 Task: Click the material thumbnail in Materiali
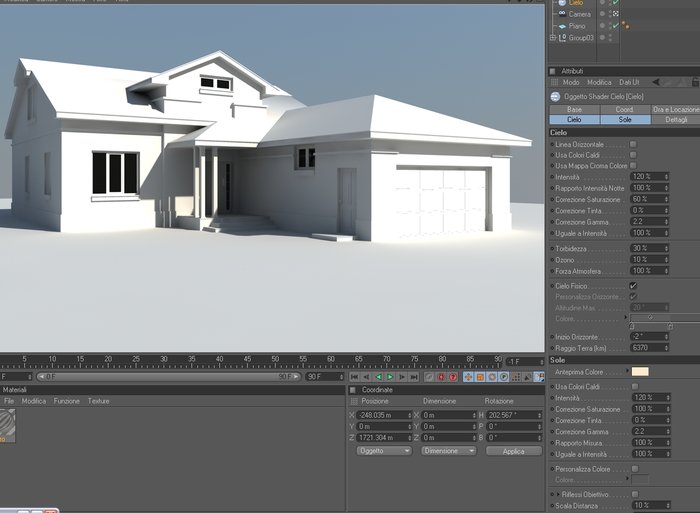click(8, 426)
